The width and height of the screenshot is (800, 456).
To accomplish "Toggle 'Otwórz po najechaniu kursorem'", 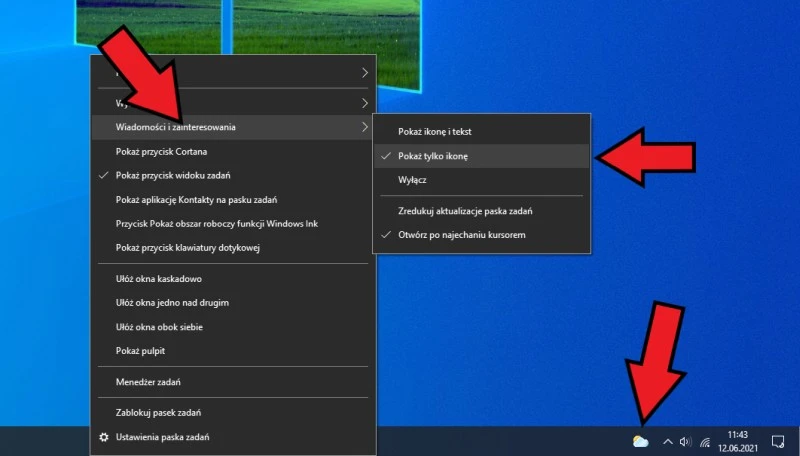I will click(460, 234).
